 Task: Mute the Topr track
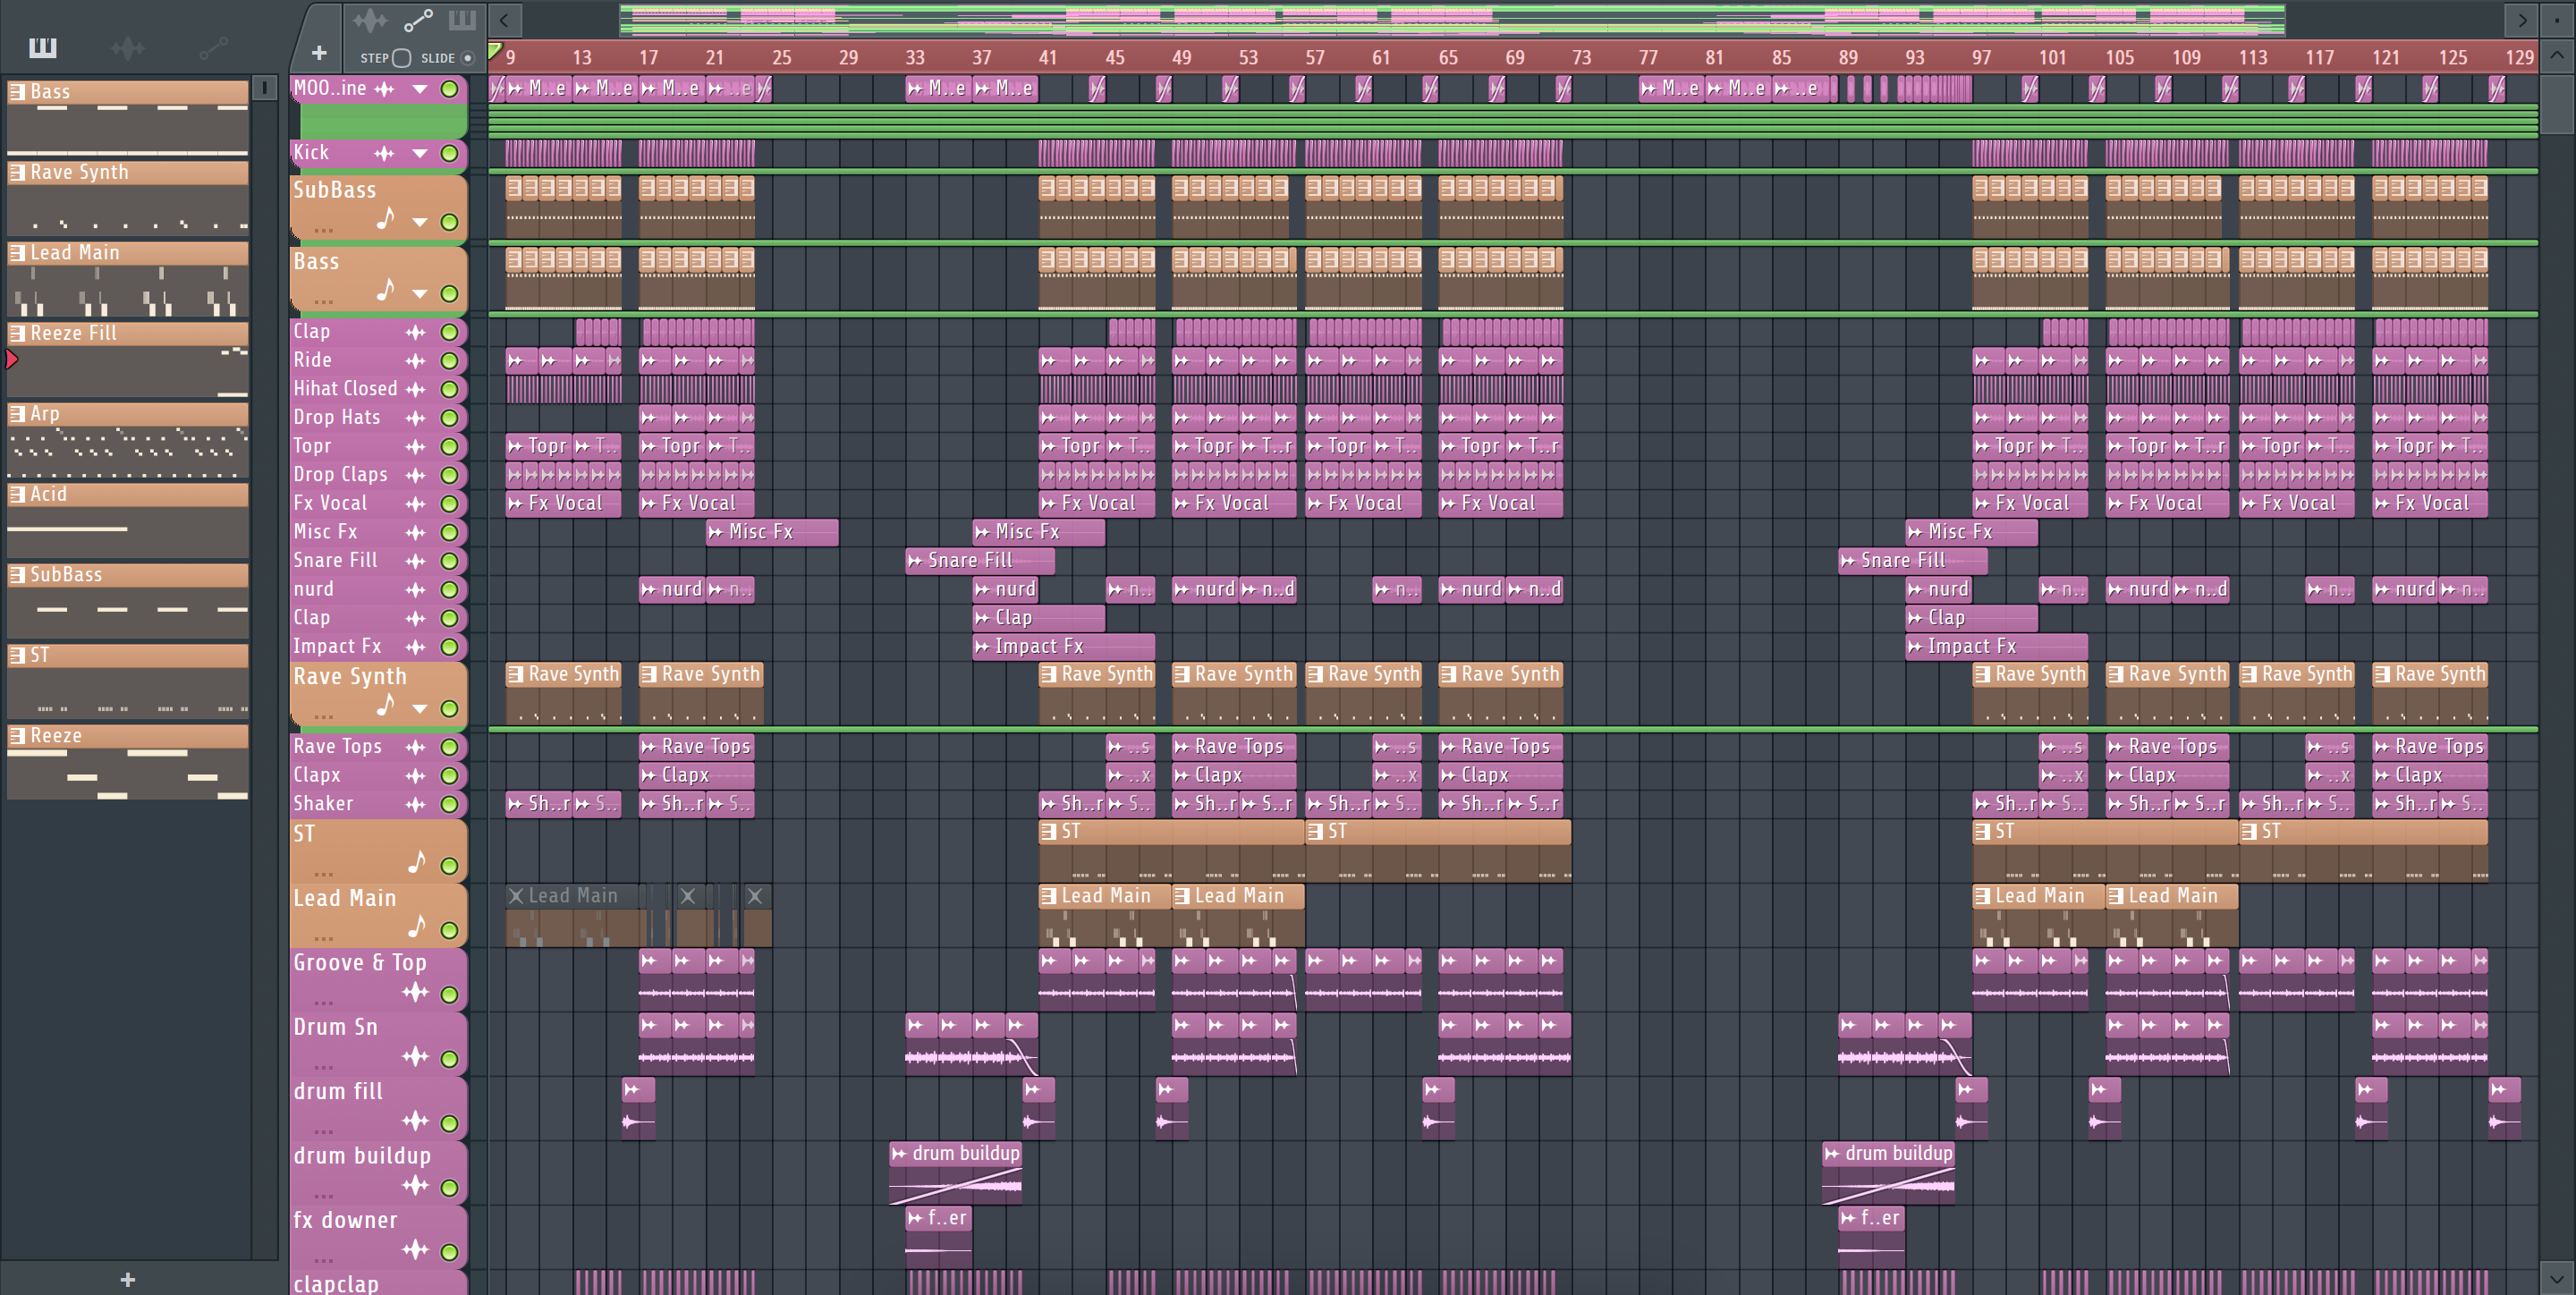[x=450, y=446]
